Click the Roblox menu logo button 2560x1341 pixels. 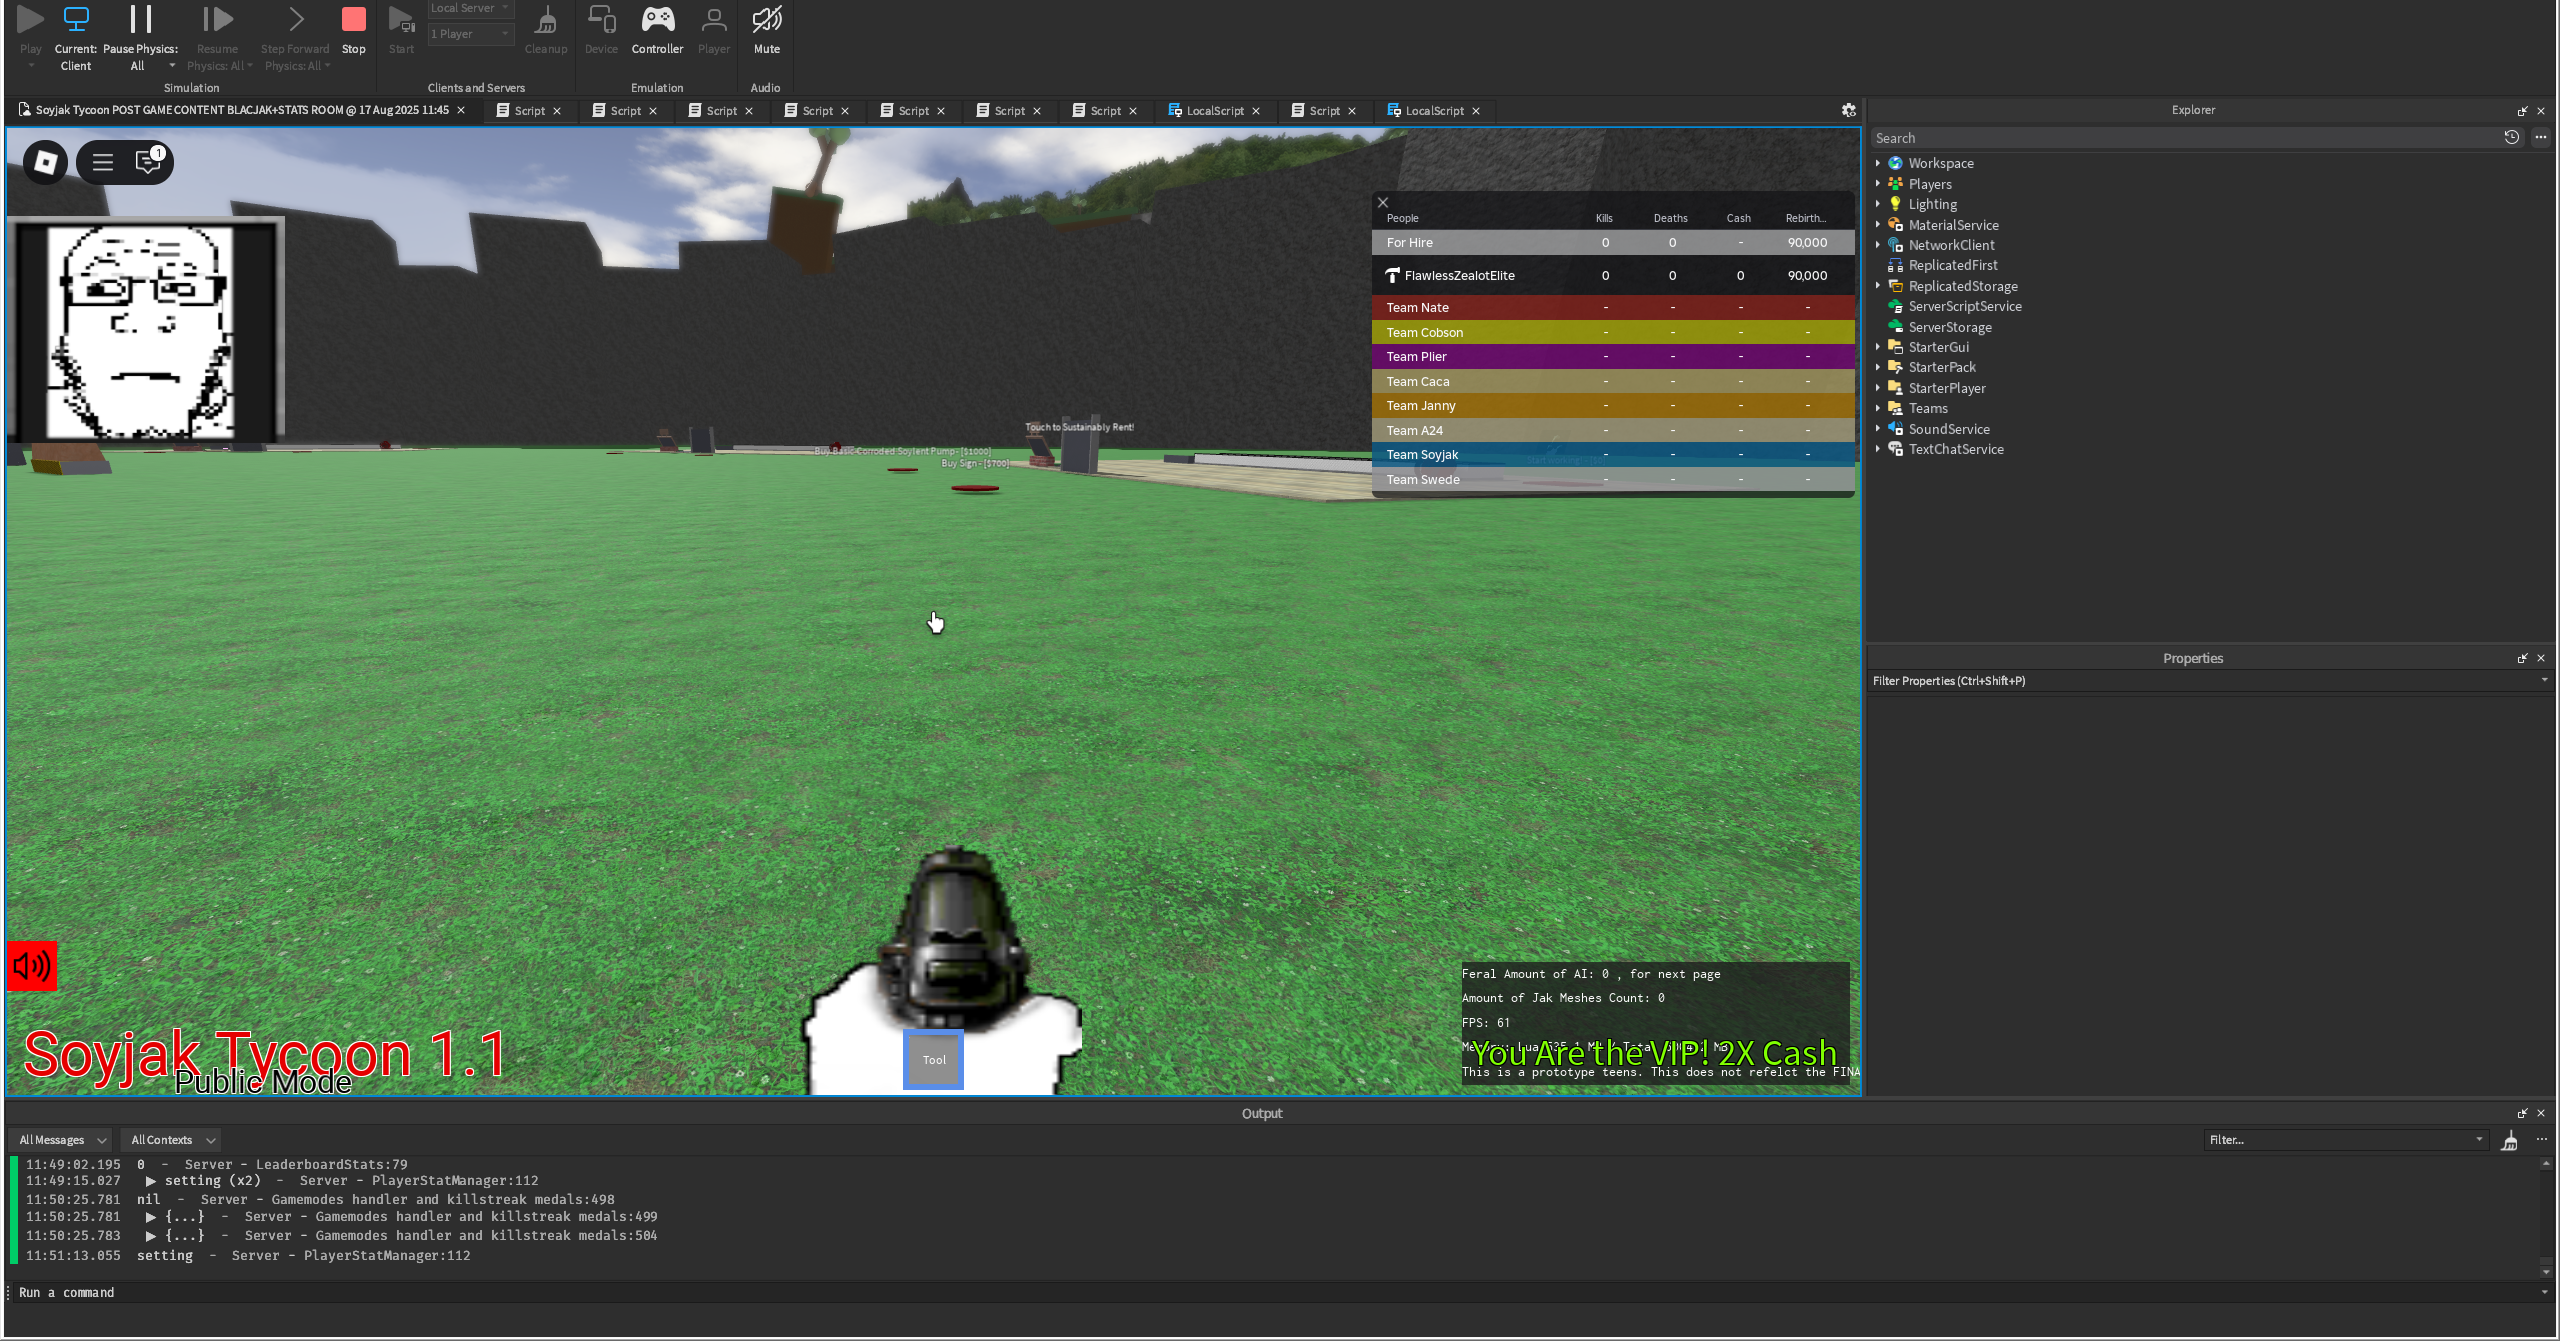[x=45, y=162]
